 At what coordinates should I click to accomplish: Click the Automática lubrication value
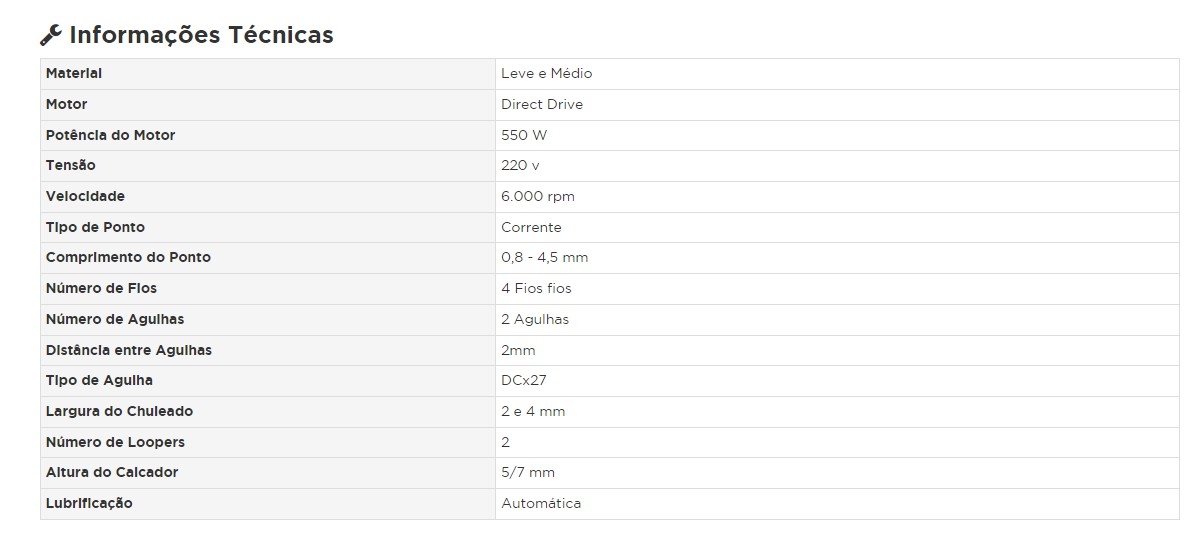coord(540,503)
